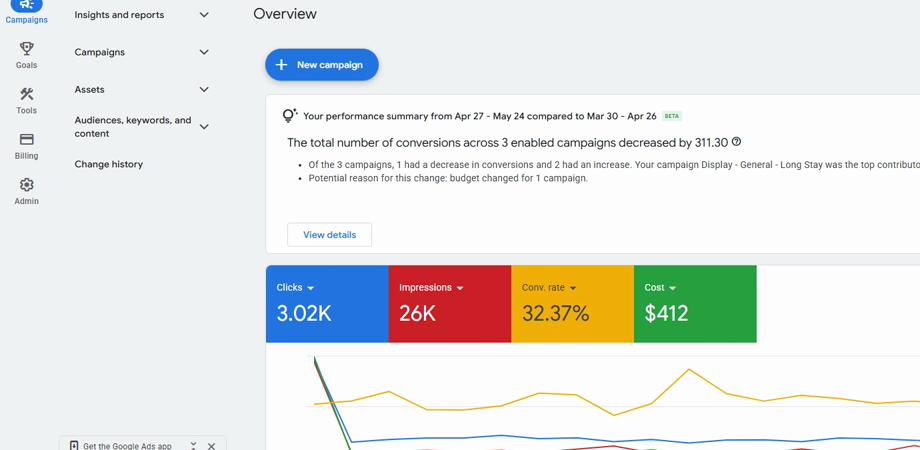
Task: Open the Admin gear icon
Action: tap(26, 185)
